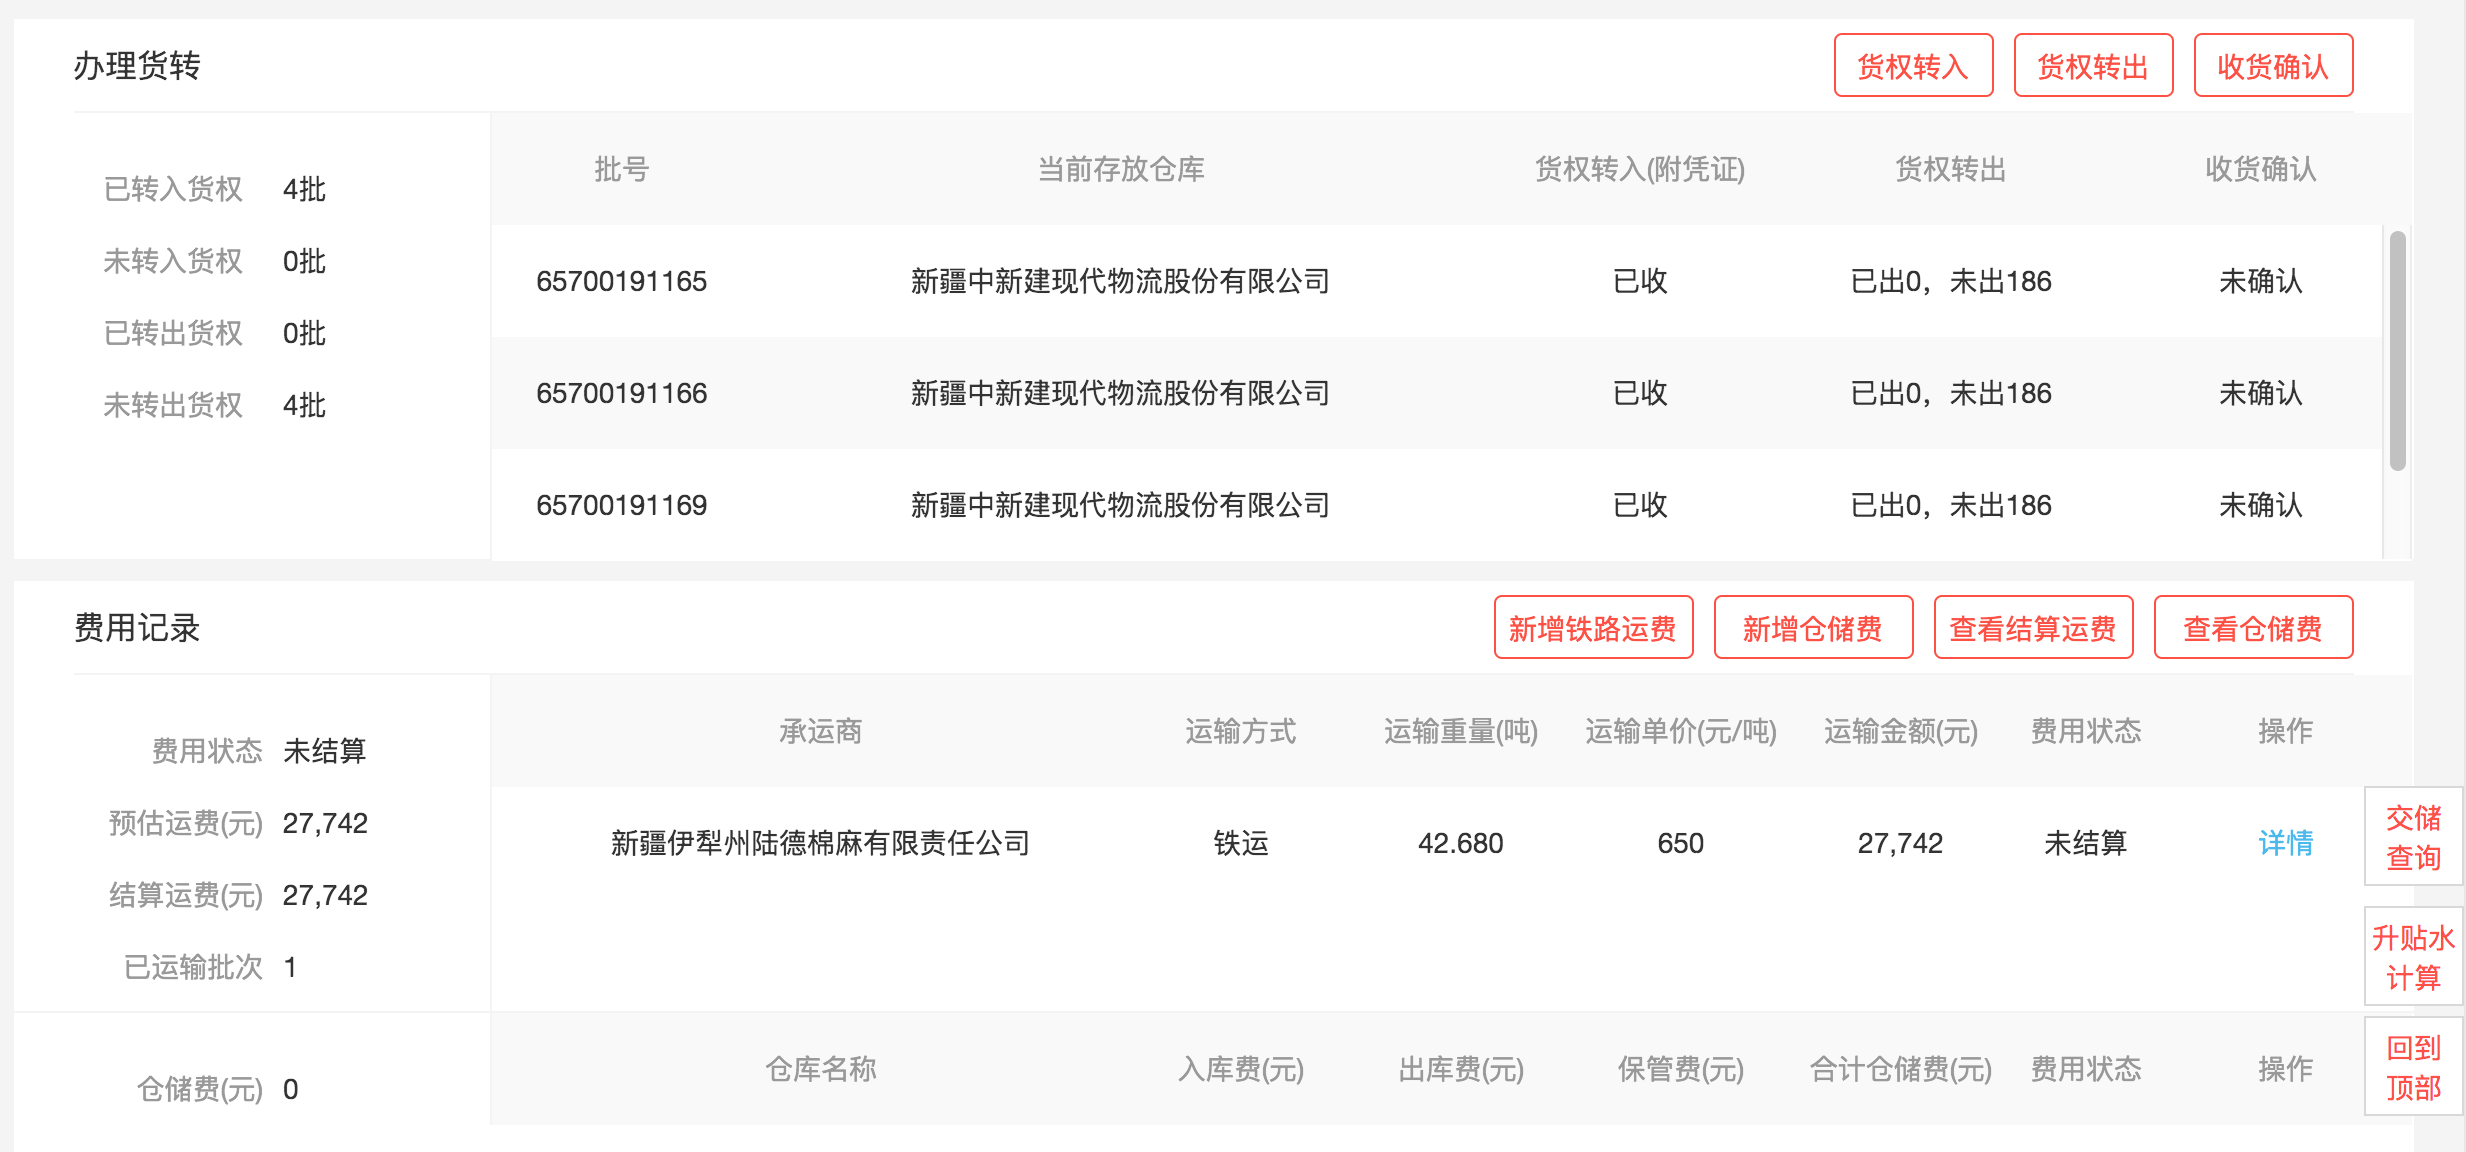Click the 批号 column header
The height and width of the screenshot is (1152, 2466).
(621, 169)
